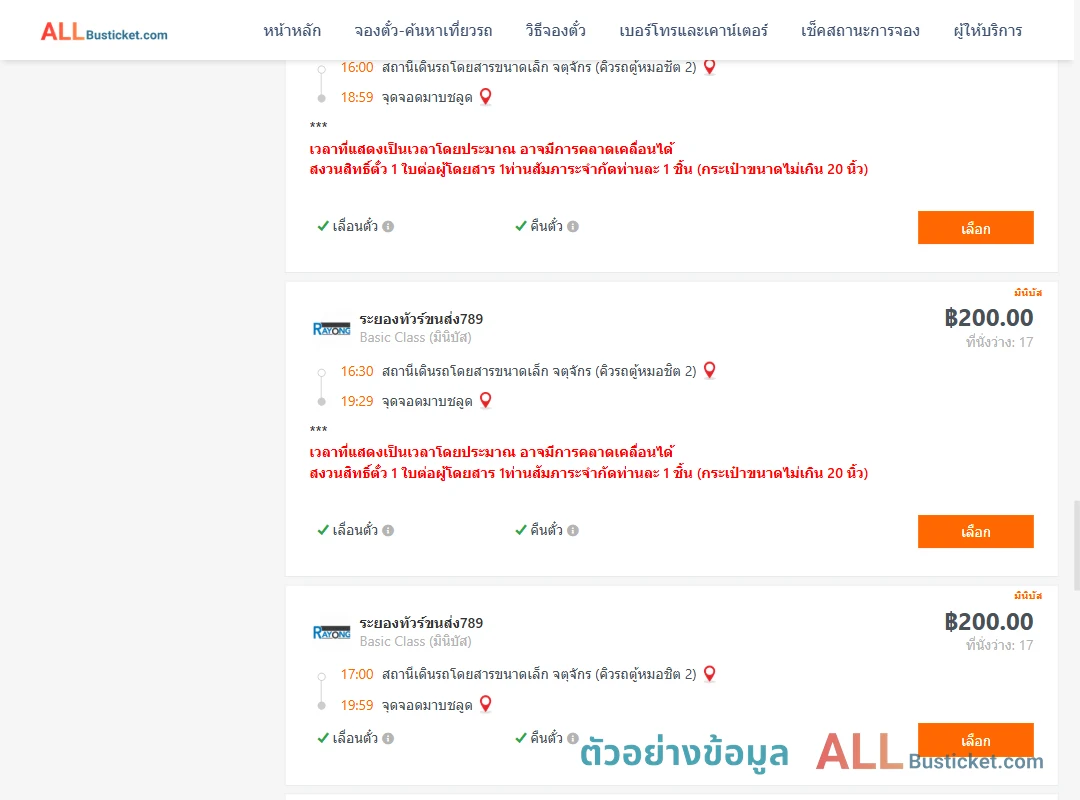Click operator name ระยองทัวร์ขนส่ง789 in 16:30 trip

click(x=421, y=319)
